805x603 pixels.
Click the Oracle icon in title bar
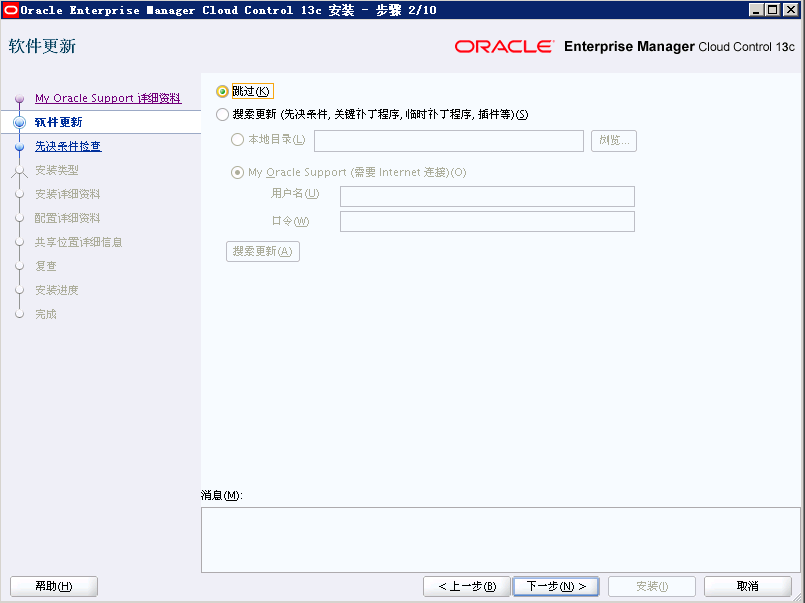pyautogui.click(x=10, y=10)
